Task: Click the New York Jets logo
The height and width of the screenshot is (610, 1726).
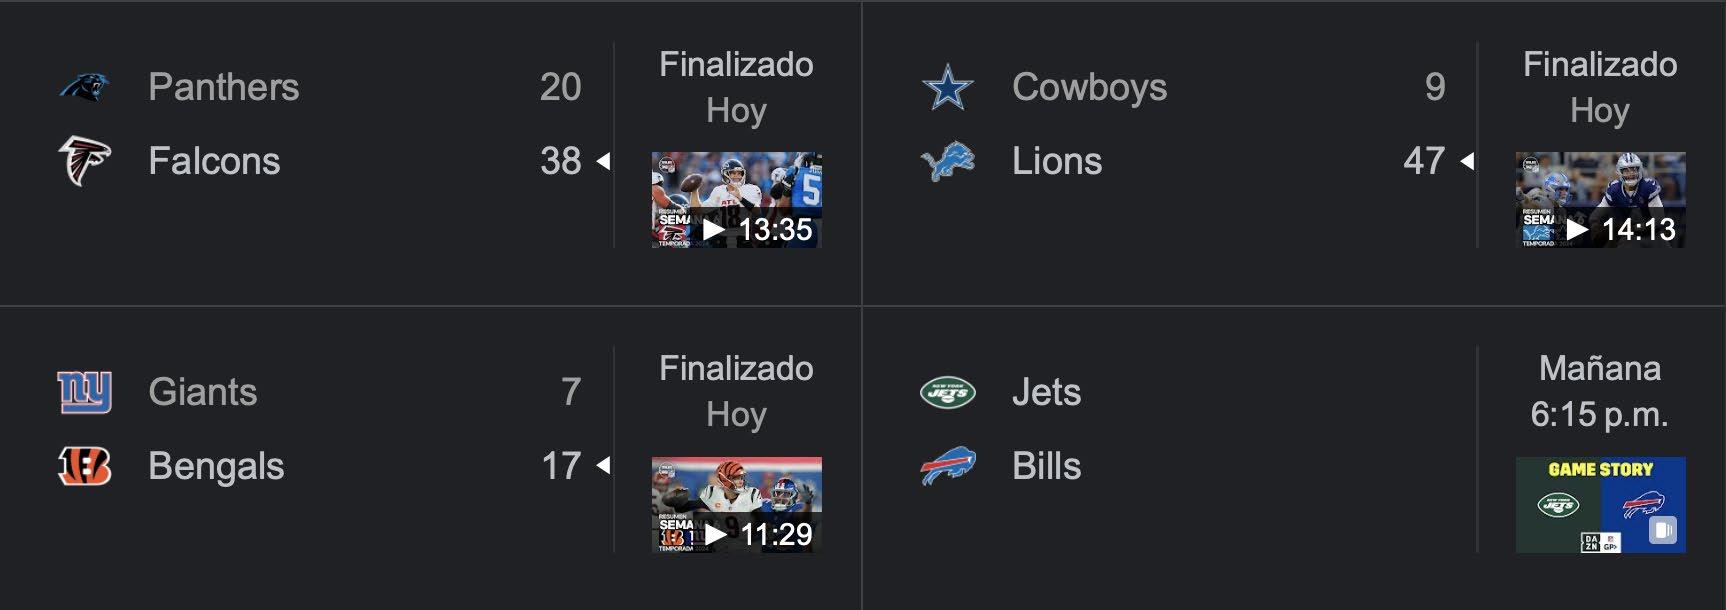Action: coord(947,392)
